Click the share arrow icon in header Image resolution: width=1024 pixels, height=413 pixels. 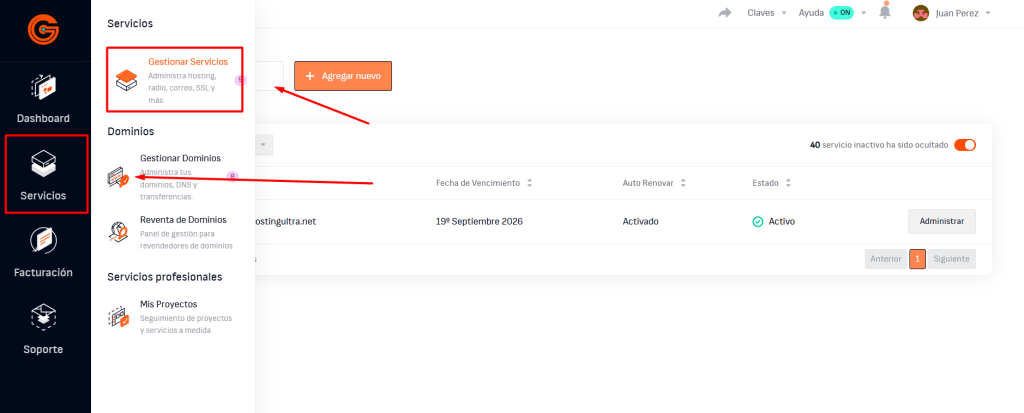coord(725,13)
